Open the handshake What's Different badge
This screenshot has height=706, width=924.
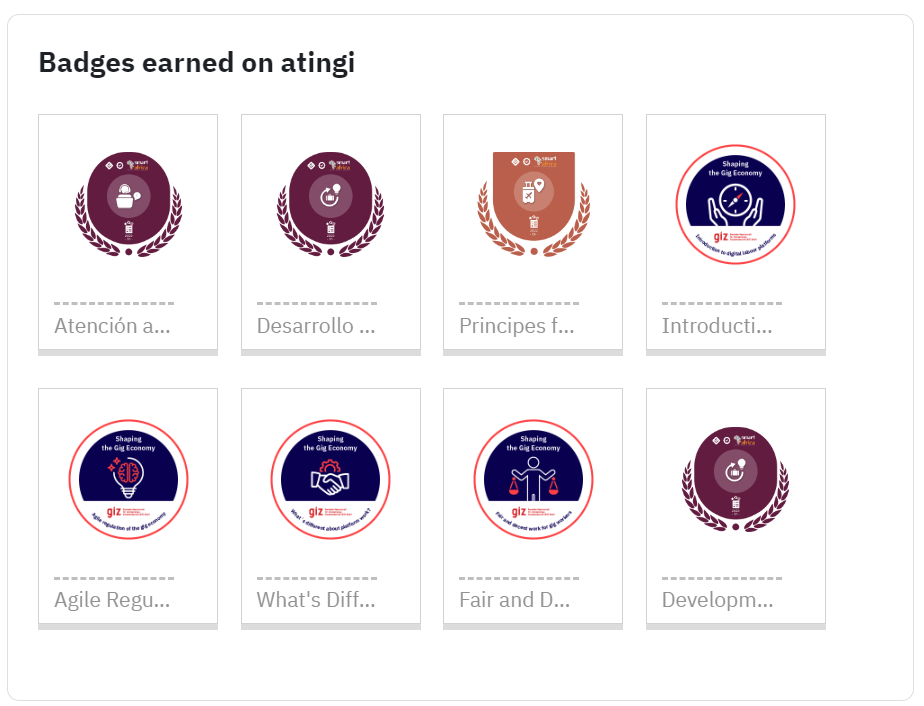[x=331, y=479]
